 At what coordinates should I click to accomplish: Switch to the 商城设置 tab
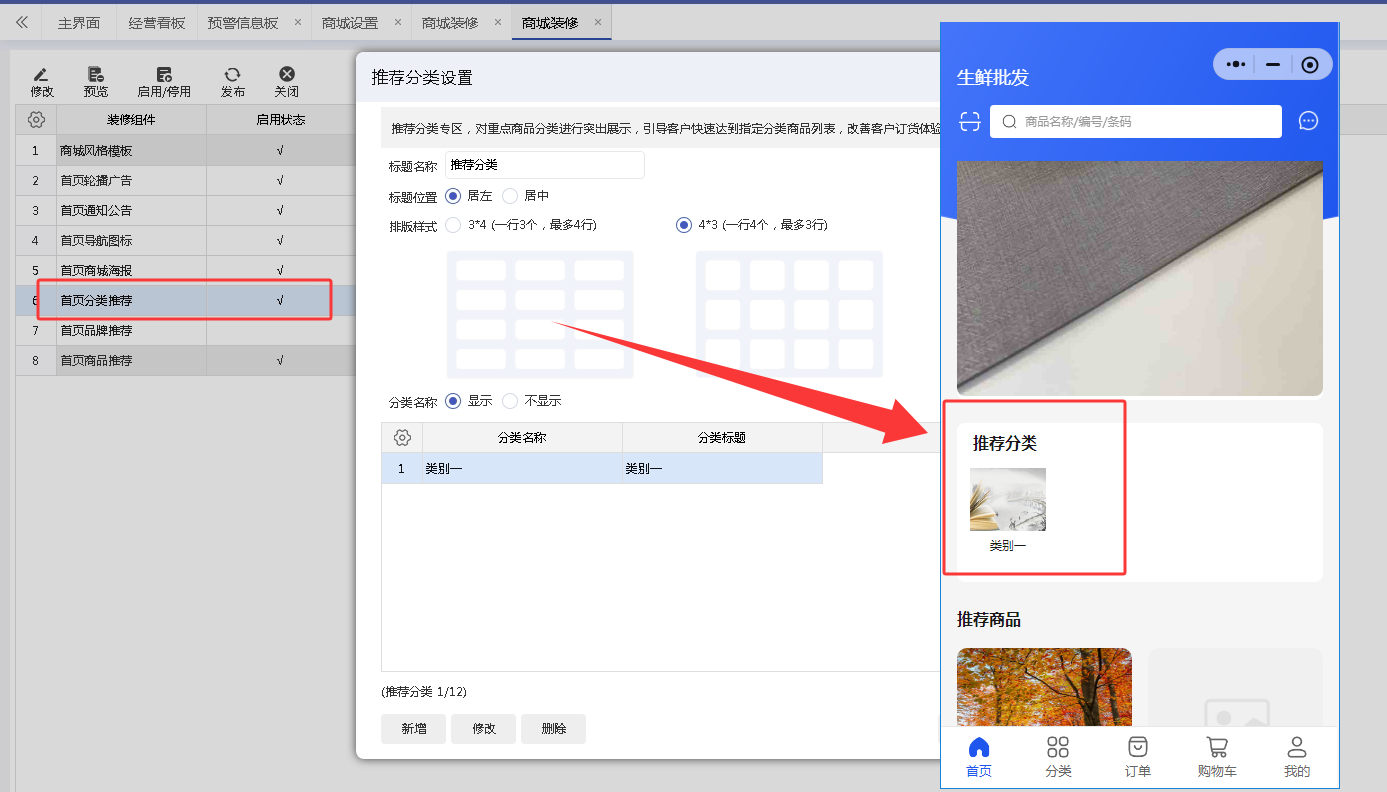350,22
